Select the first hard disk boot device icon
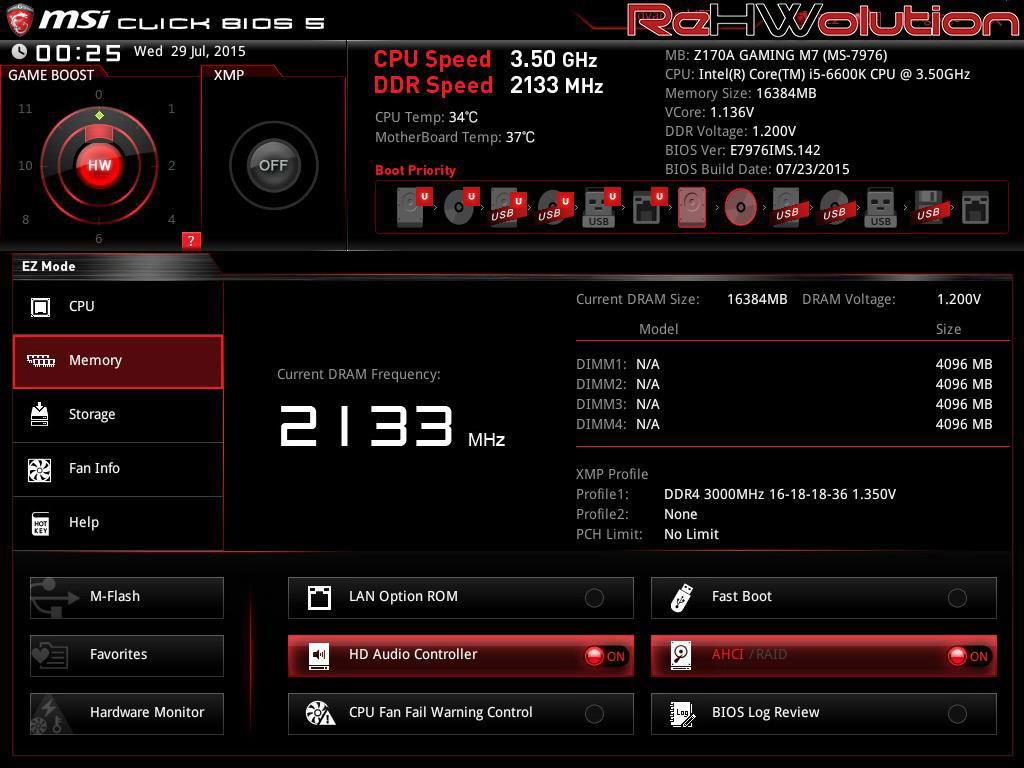This screenshot has width=1024, height=768. coord(412,208)
